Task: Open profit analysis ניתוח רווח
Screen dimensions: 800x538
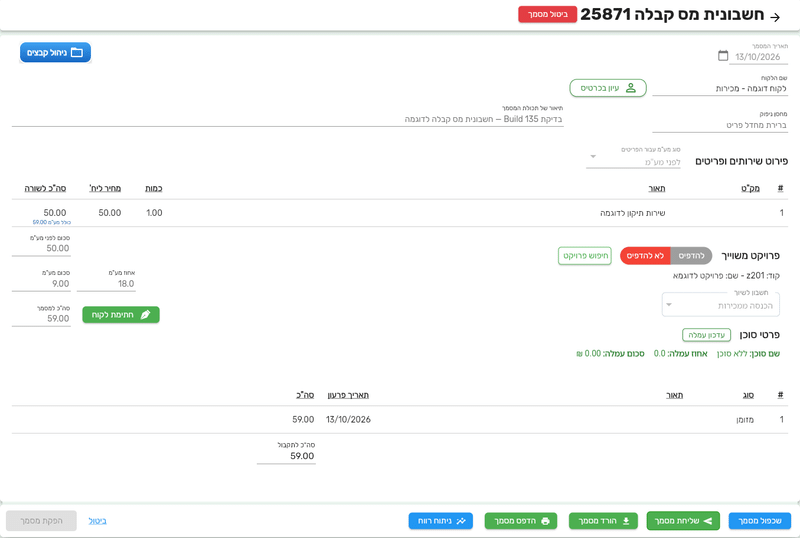Action: point(441,521)
